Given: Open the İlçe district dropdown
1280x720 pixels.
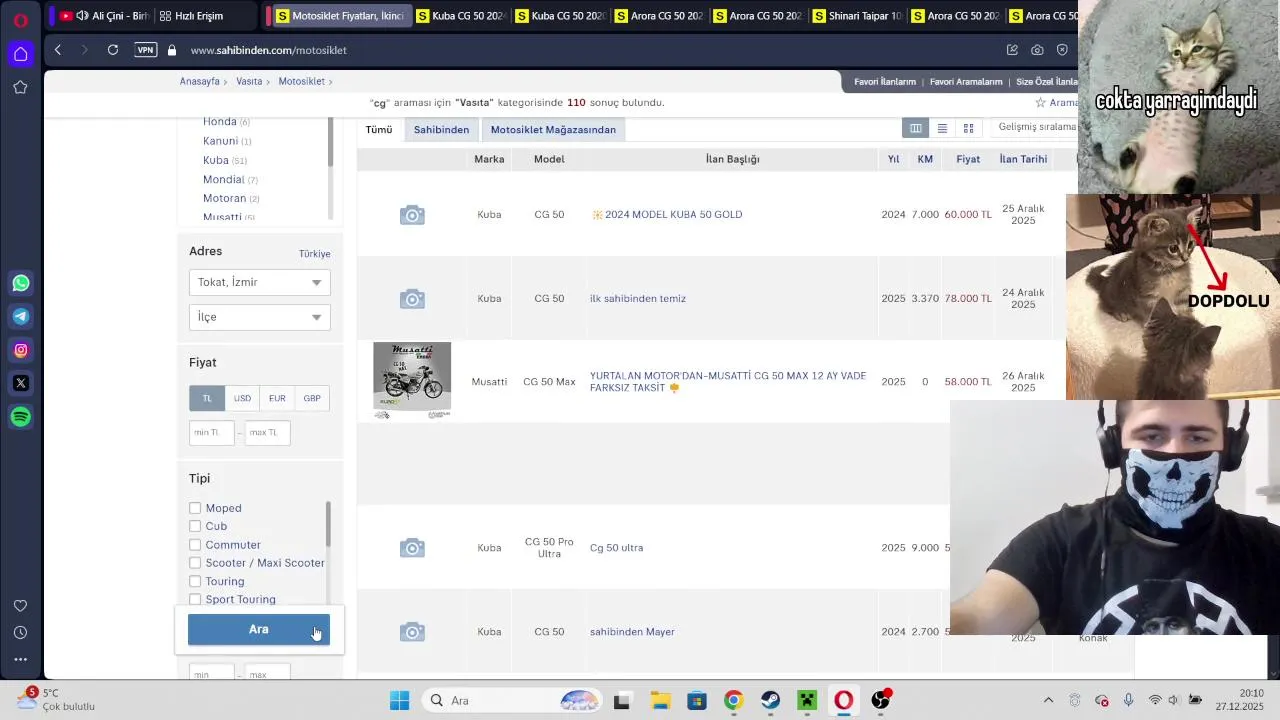Looking at the screenshot, I should click(259, 317).
